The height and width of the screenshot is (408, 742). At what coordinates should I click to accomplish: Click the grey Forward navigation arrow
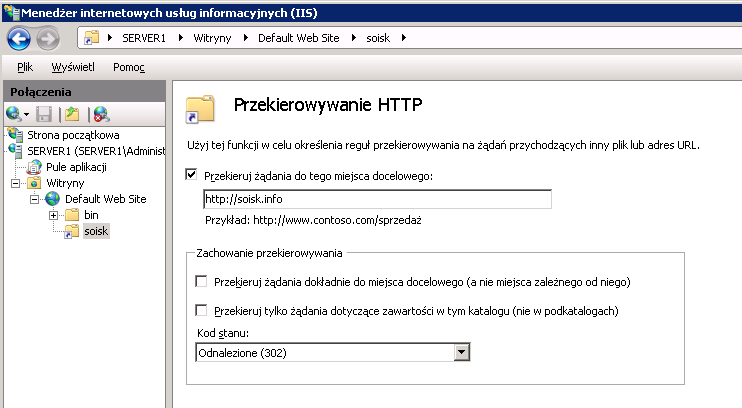click(48, 39)
